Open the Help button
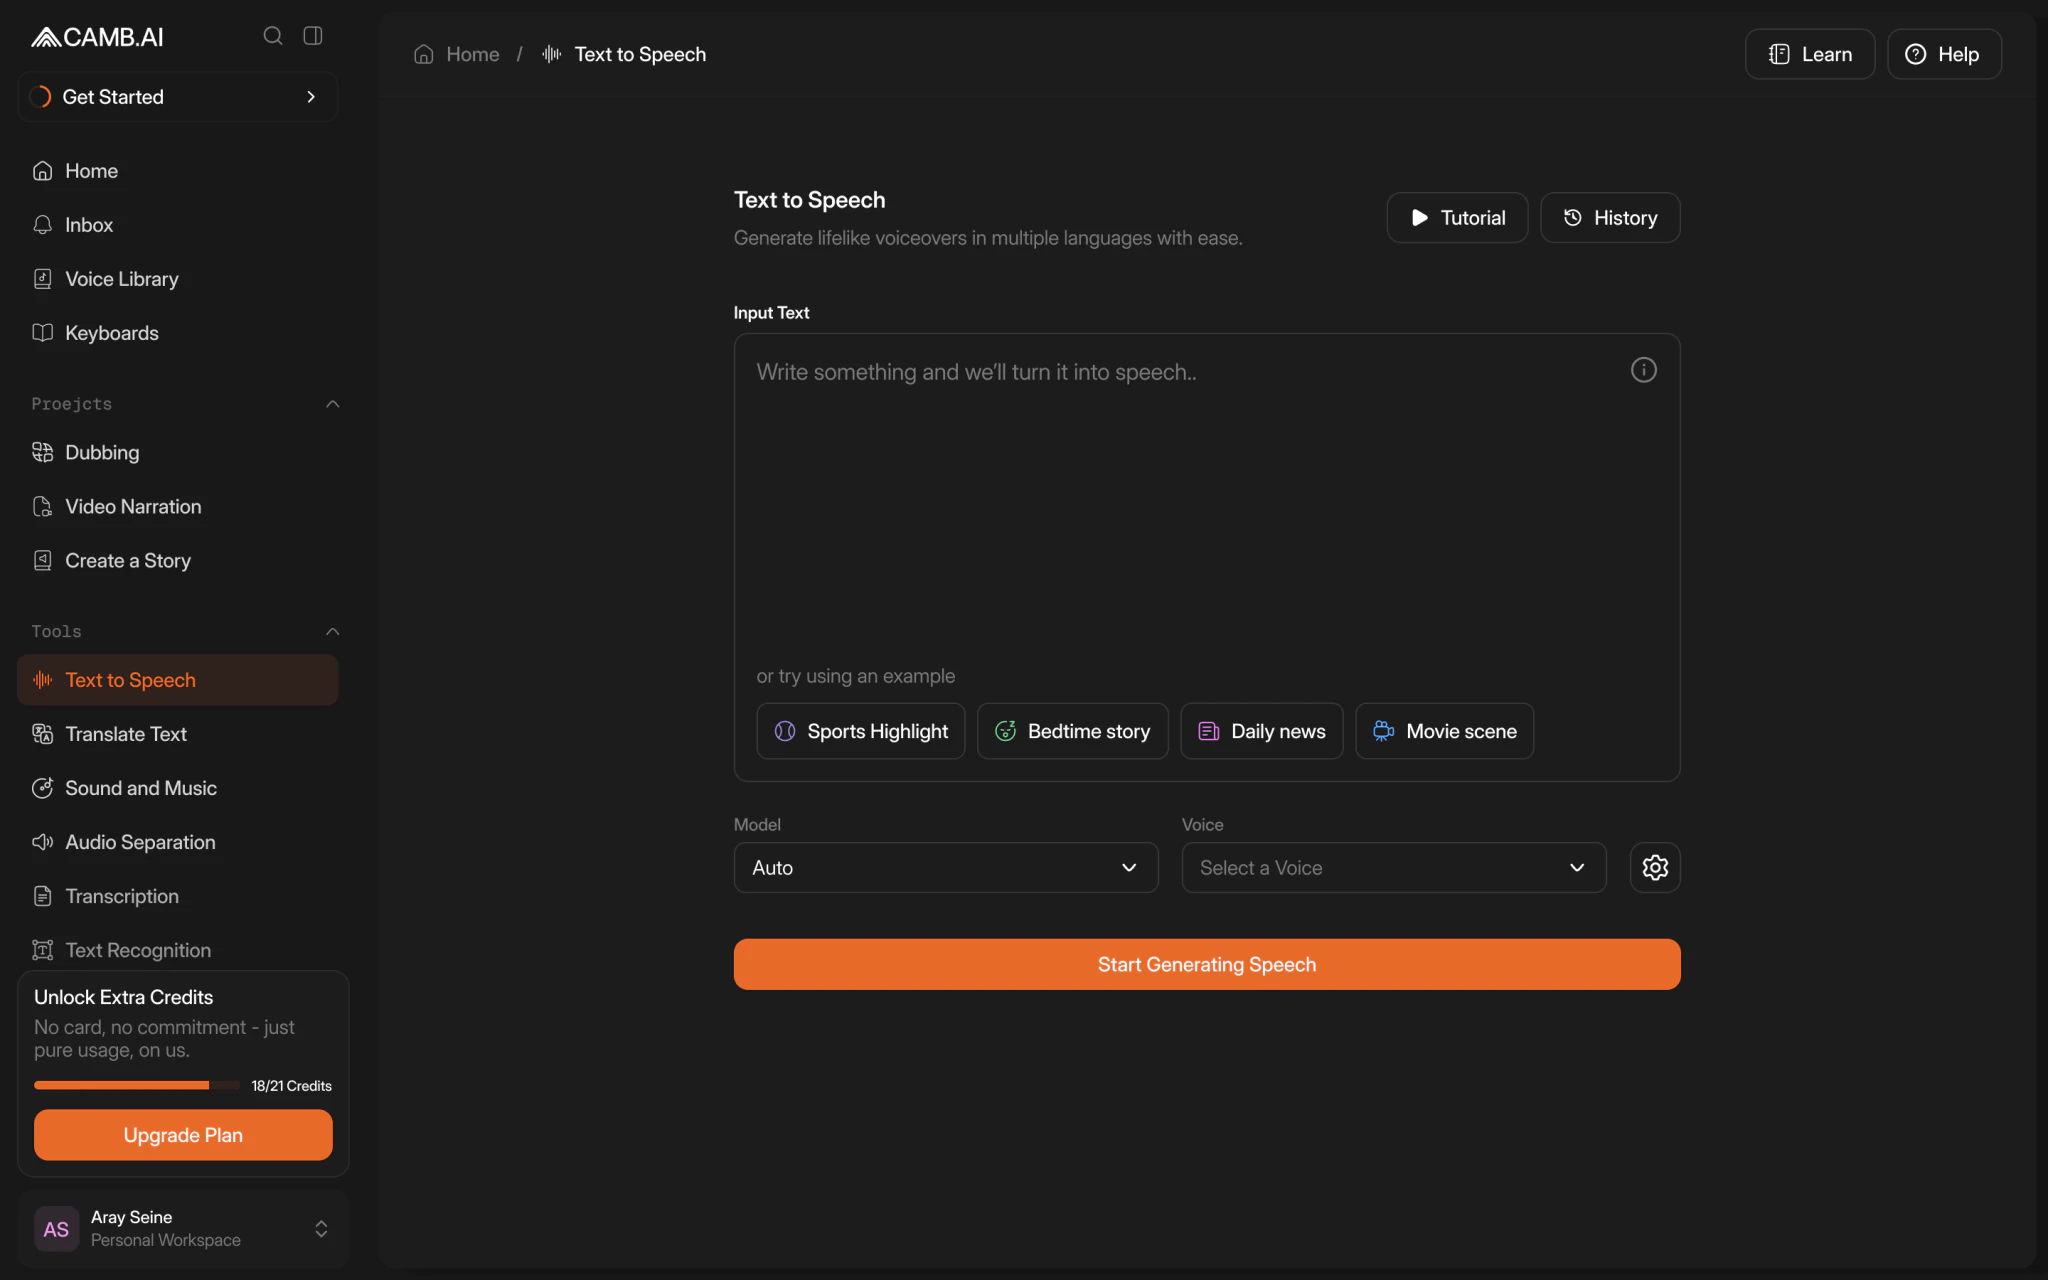Viewport: 2048px width, 1280px height. (1944, 54)
